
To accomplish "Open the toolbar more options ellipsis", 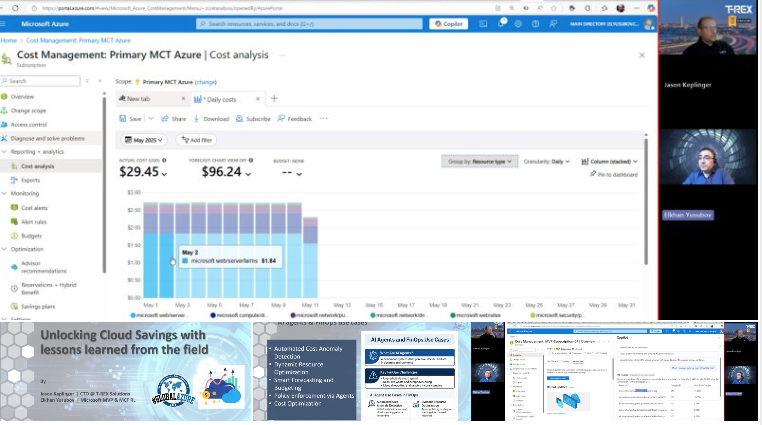I will tap(324, 119).
